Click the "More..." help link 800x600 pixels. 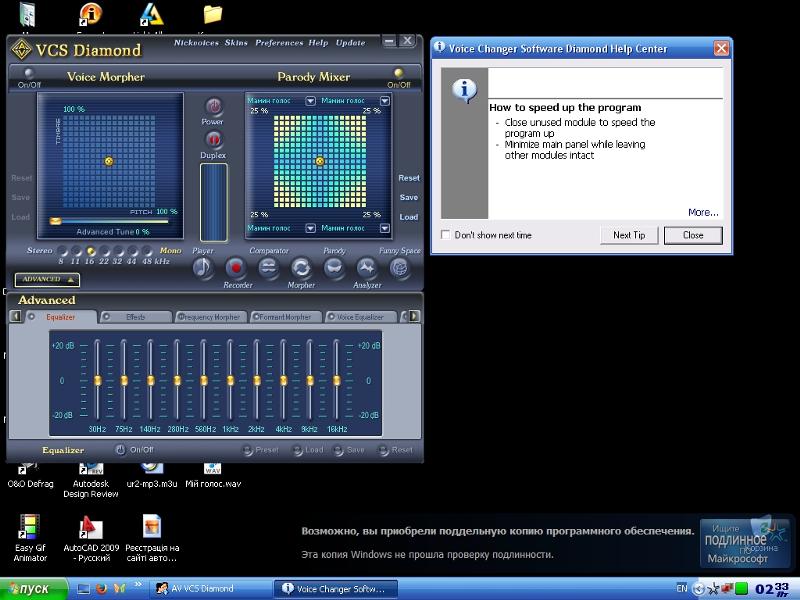point(703,212)
